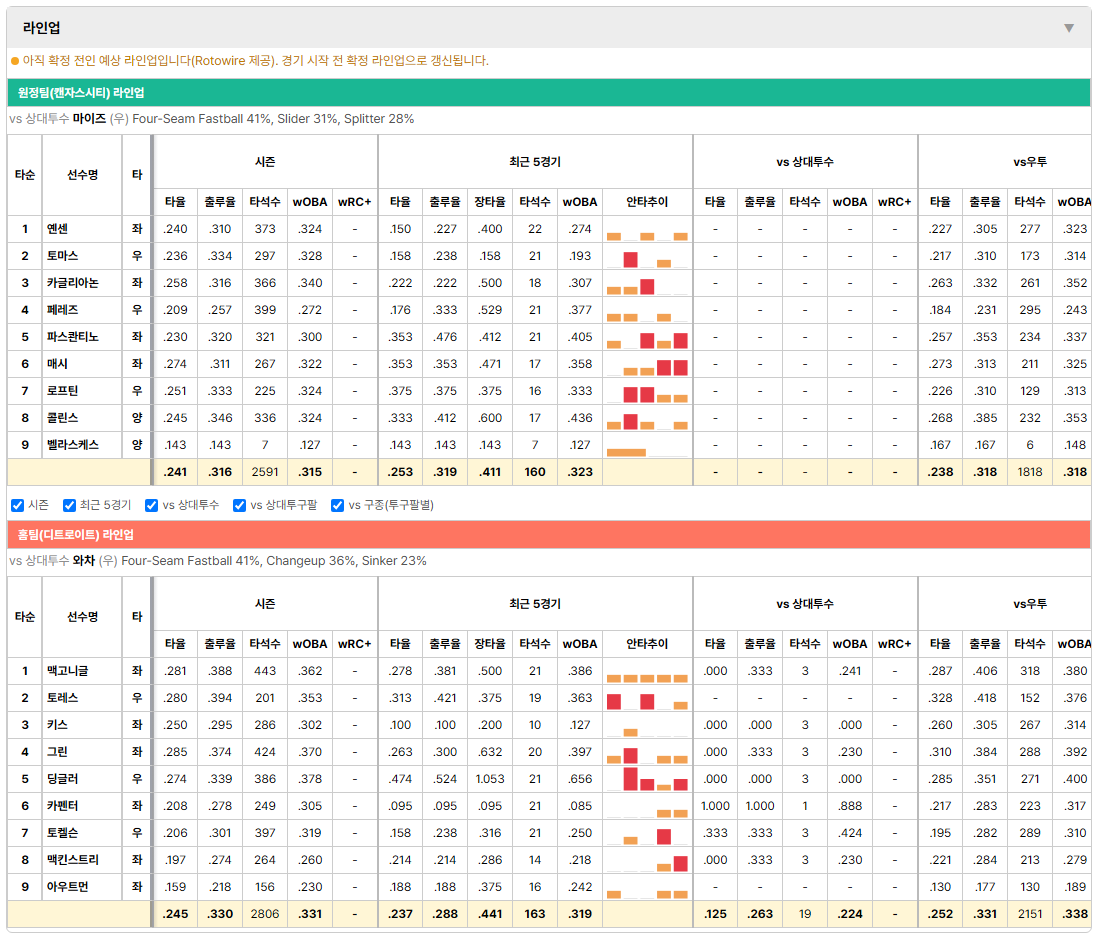The image size is (1098, 939).
Task: Select player name 옌센 in the away lineup
Action: click(x=57, y=229)
